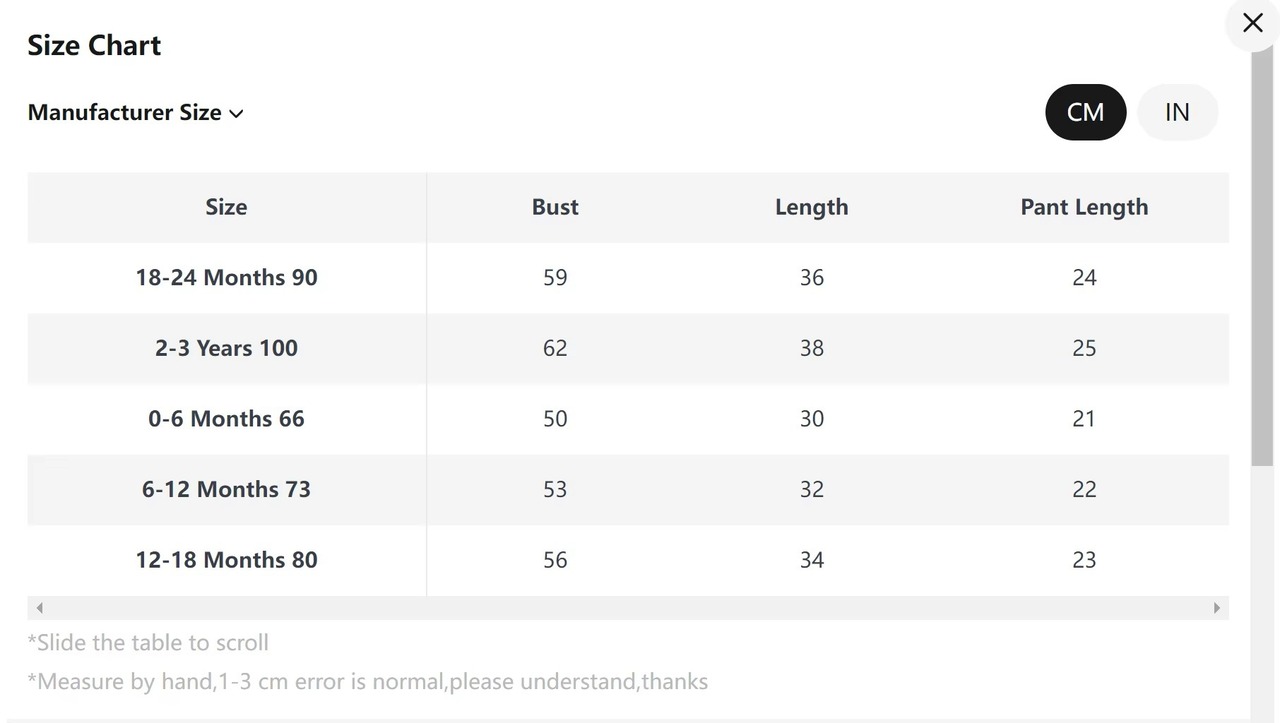1280x723 pixels.
Task: Click the horizontal table scrollbar track
Action: [x=628, y=608]
